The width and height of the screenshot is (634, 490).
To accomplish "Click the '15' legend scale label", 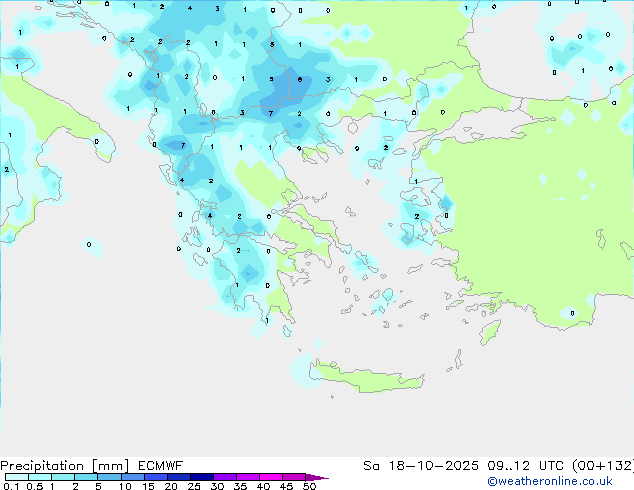I will [148, 486].
